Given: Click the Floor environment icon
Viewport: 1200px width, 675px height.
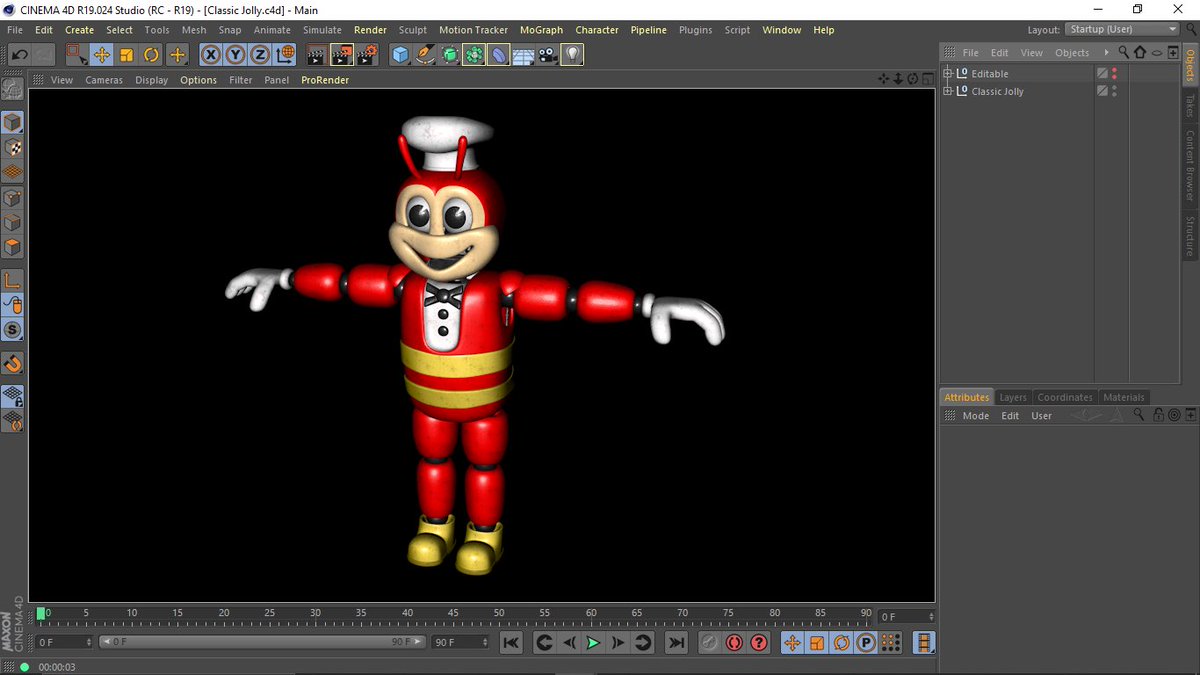Looking at the screenshot, I should point(523,55).
